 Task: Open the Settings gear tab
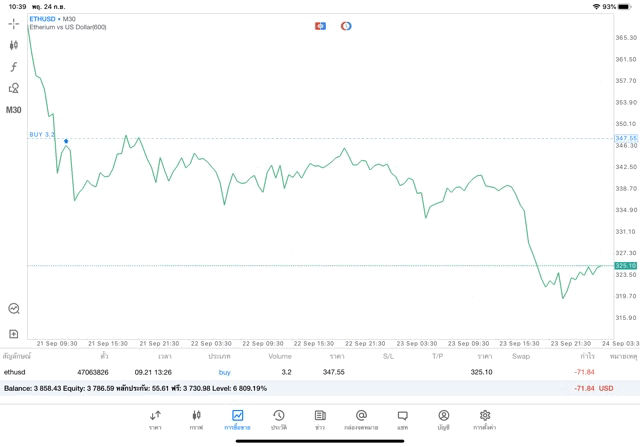tap(484, 418)
